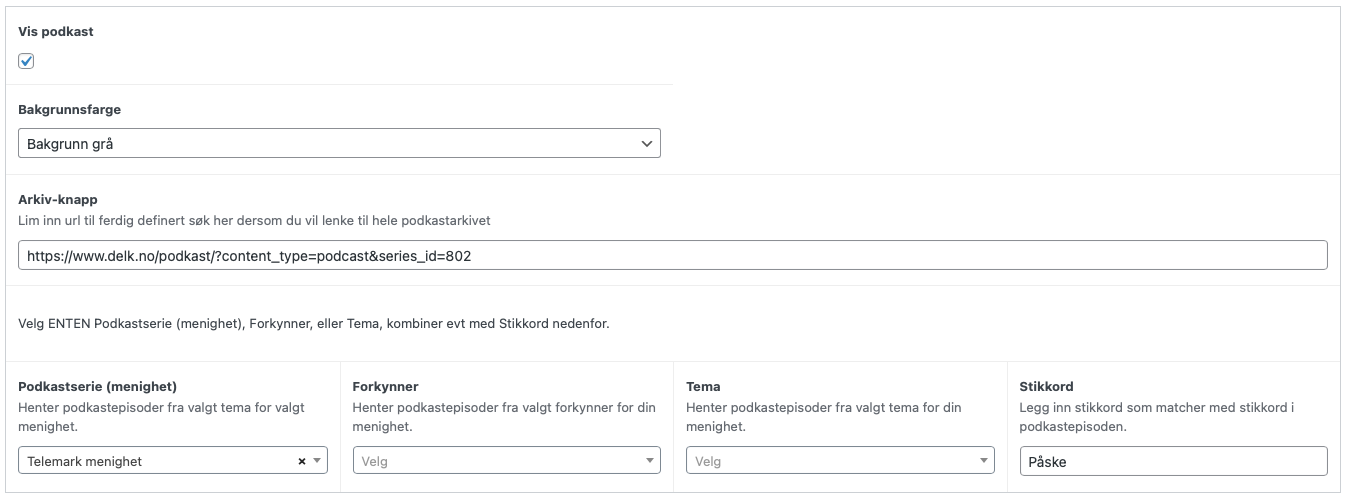
Task: Open the Forkynner Velg dropdown
Action: [x=507, y=460]
